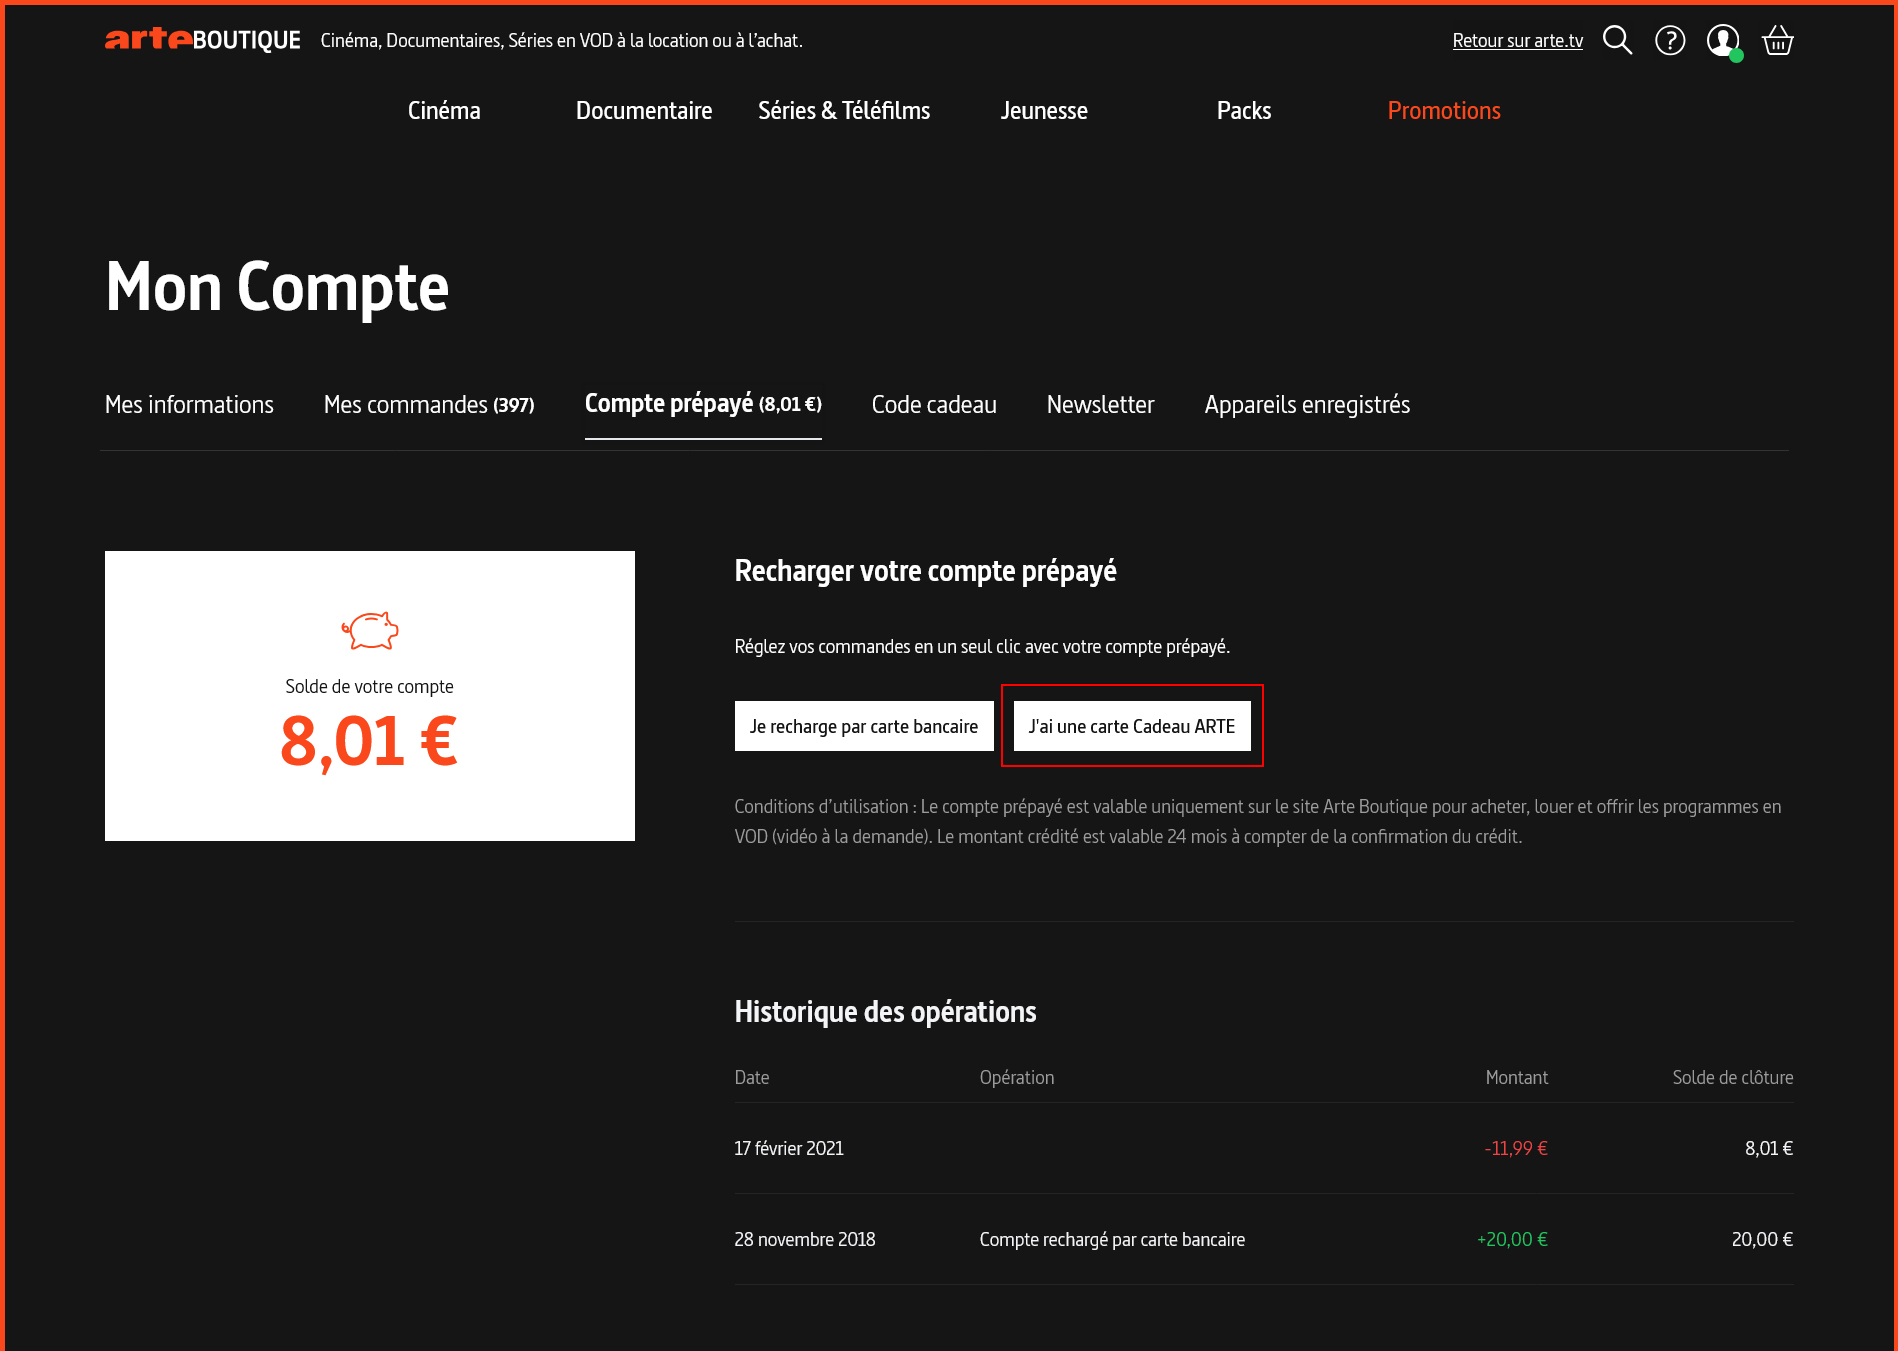Image resolution: width=1898 pixels, height=1351 pixels.
Task: Click the piggy bank icon
Action: [370, 631]
